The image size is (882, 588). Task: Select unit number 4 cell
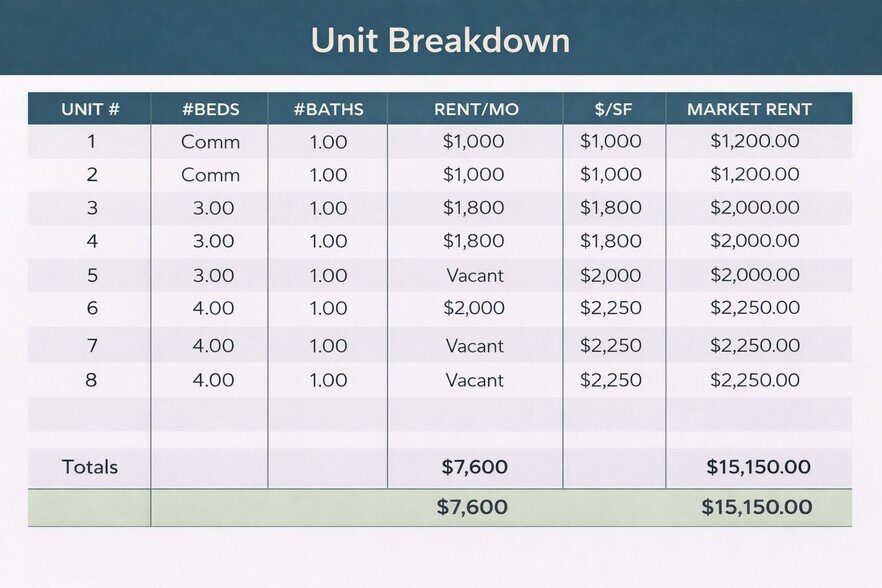pos(92,241)
